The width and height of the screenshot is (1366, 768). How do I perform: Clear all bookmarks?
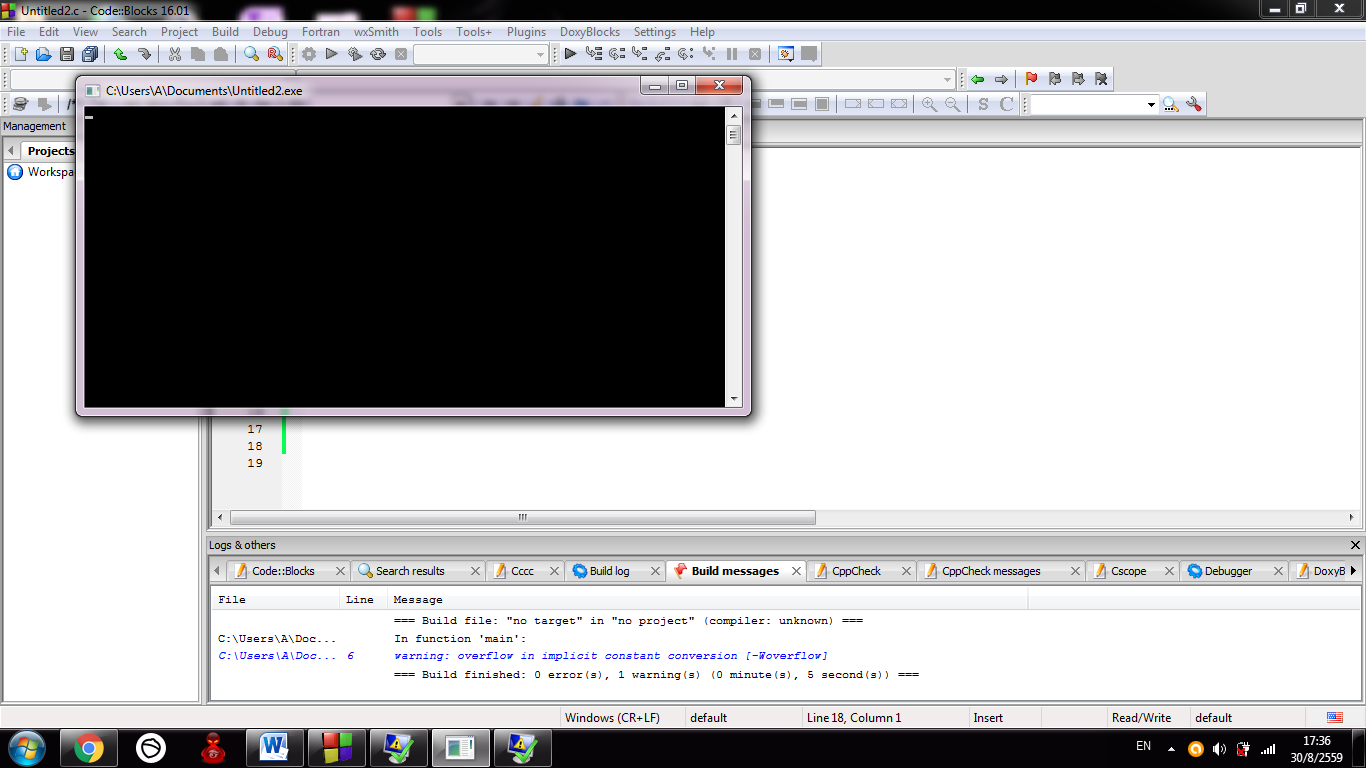click(1101, 79)
